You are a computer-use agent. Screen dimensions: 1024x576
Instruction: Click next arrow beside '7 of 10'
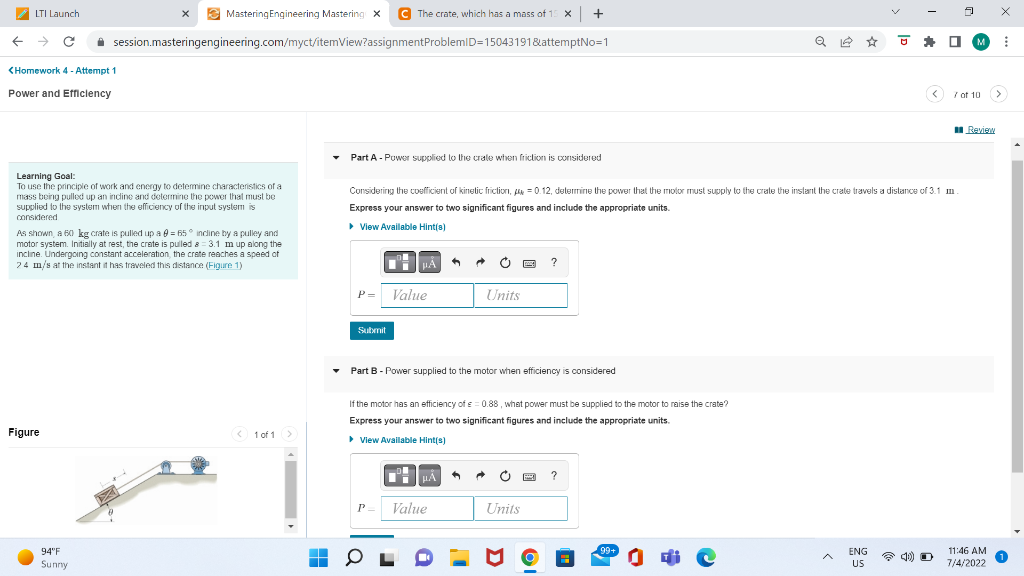click(998, 93)
